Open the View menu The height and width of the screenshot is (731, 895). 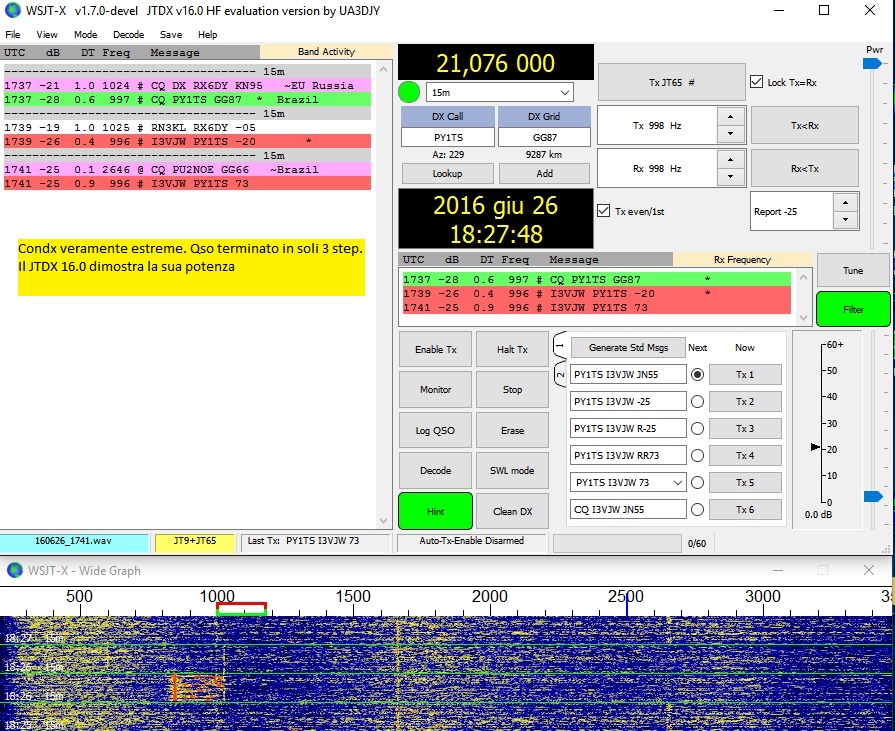47,35
